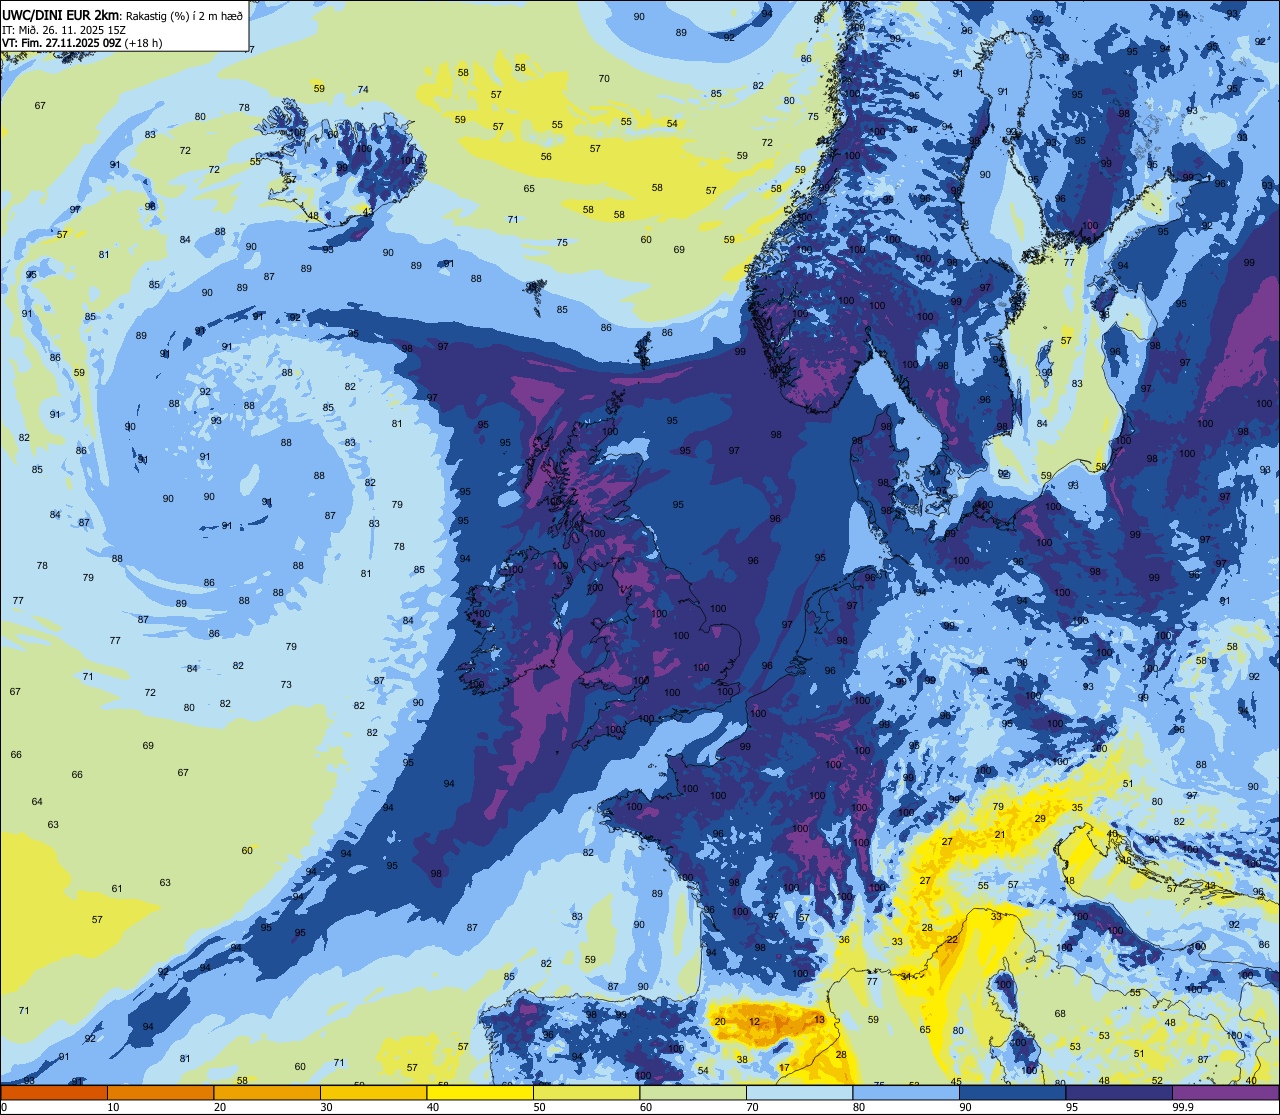Click the pale yellow 50–60 legend segment

[587, 1092]
